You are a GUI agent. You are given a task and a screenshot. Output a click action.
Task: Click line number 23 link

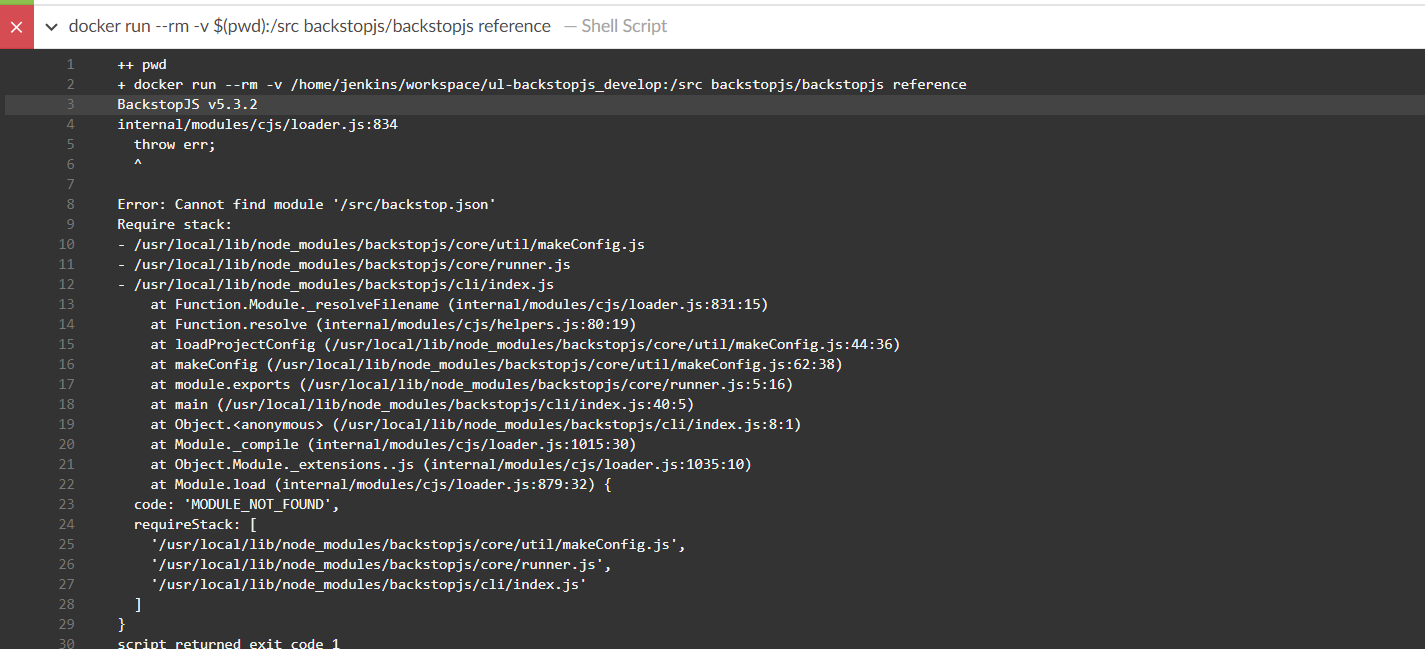67,504
